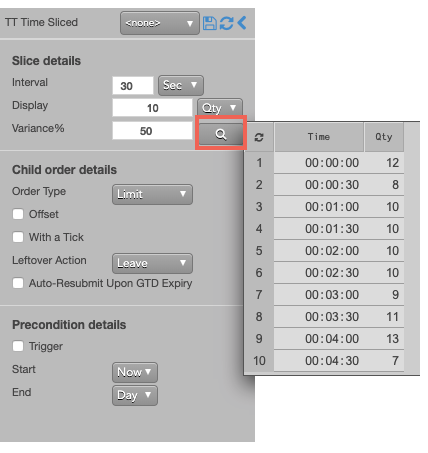The height and width of the screenshot is (453, 428).
Task: Refresh the slice preview table
Action: (259, 137)
